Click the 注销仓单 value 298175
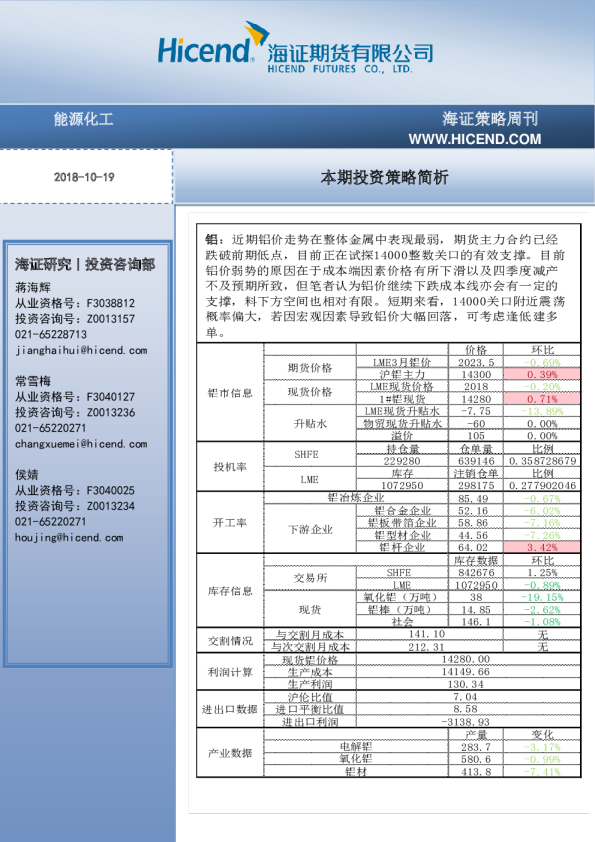The image size is (595, 842). point(476,485)
